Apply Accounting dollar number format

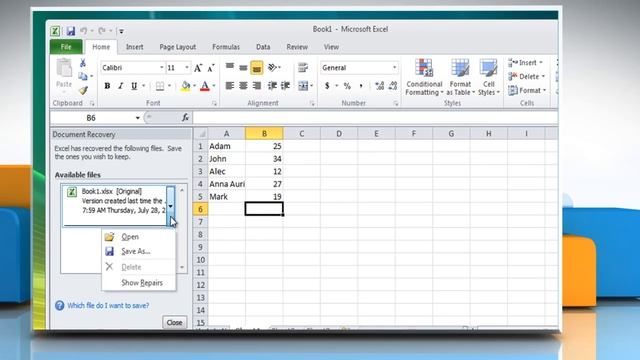point(327,86)
